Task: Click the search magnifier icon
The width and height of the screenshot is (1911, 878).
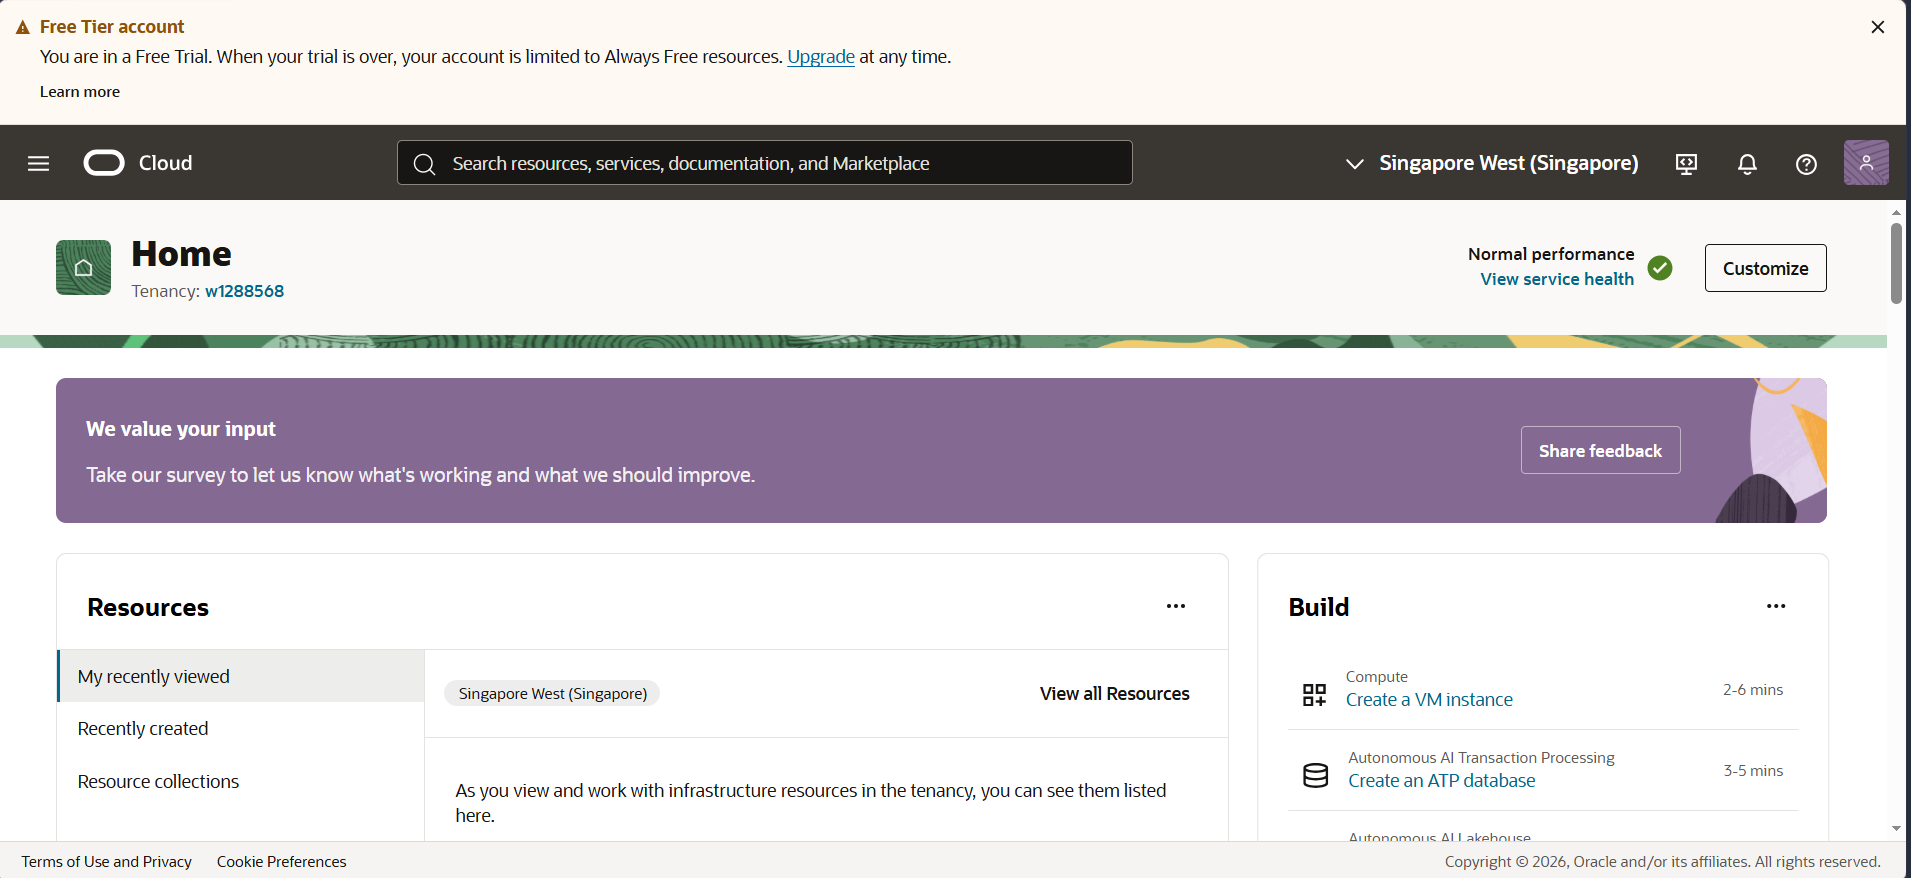Action: point(424,164)
